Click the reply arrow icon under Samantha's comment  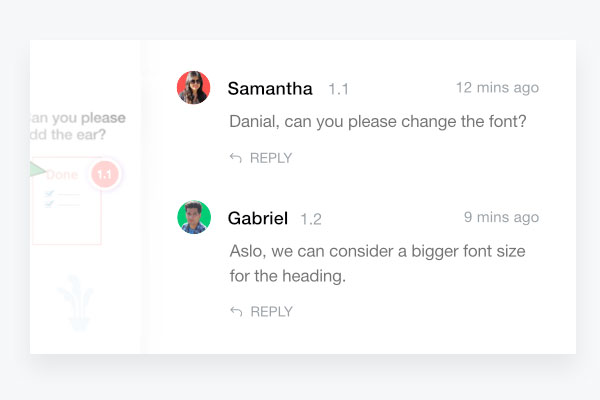[x=236, y=158]
